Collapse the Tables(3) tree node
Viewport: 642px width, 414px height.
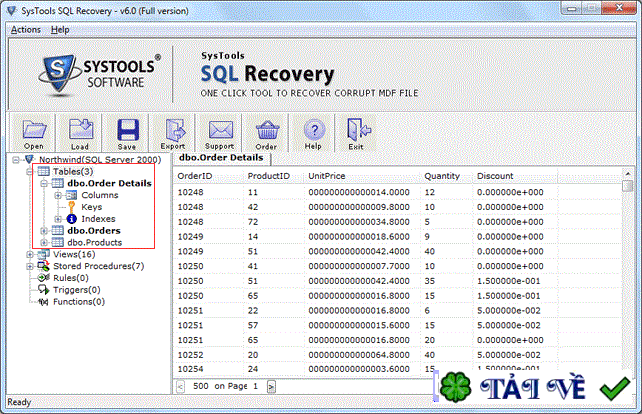pos(30,171)
